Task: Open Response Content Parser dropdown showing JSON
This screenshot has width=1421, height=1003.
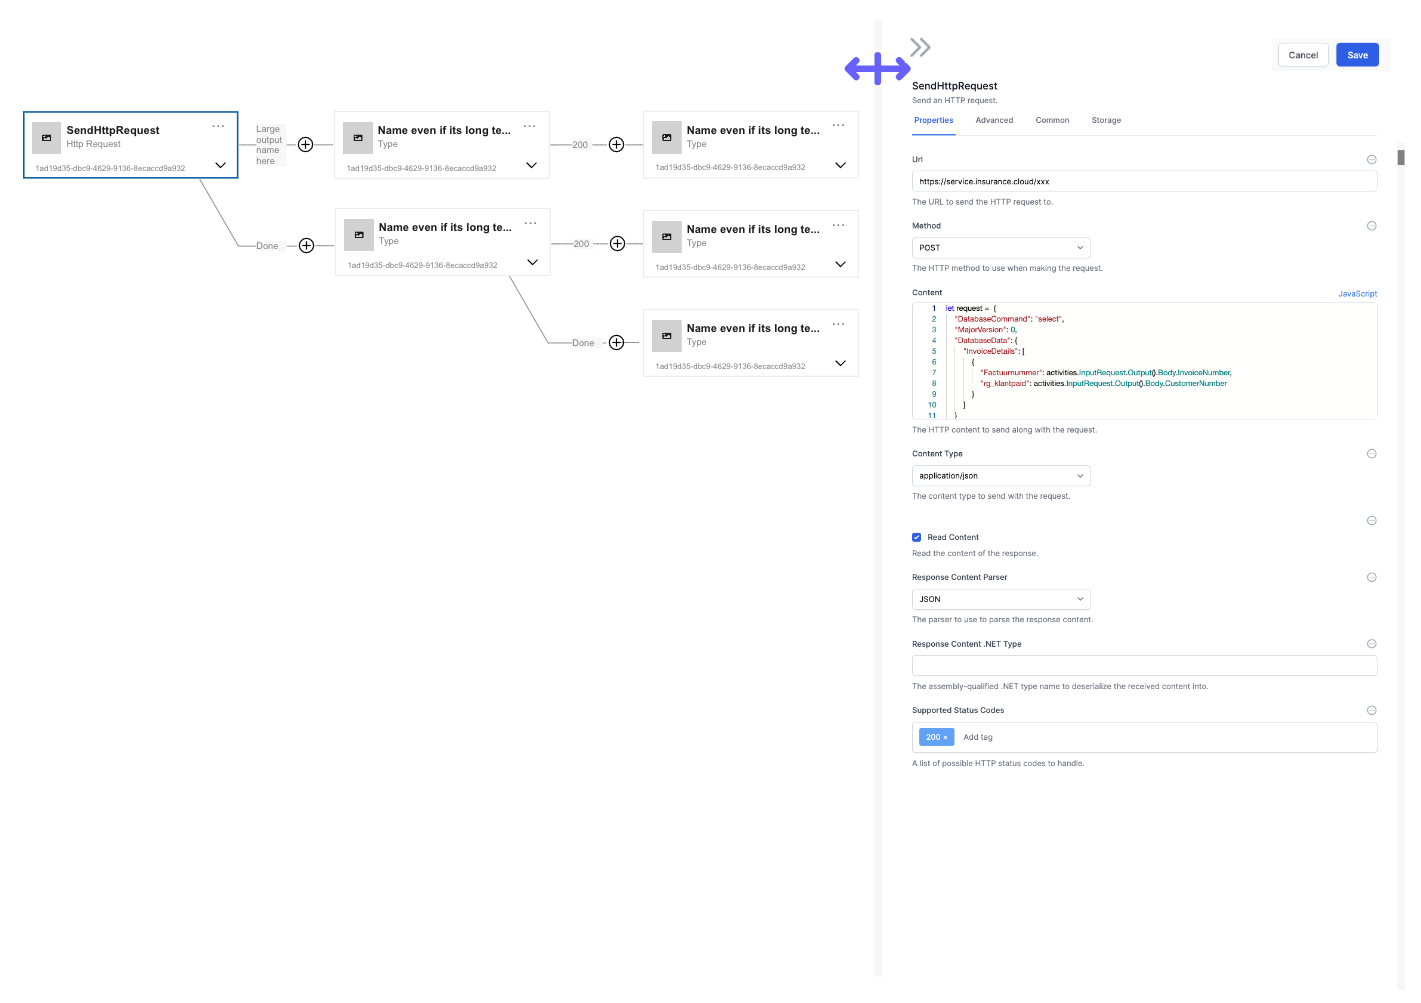Action: [1001, 600]
